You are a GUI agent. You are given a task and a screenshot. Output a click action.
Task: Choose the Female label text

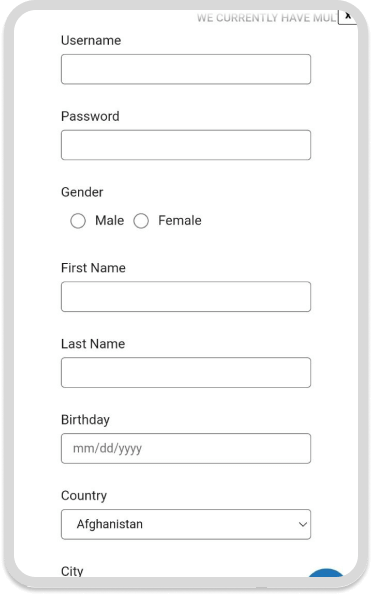point(180,220)
